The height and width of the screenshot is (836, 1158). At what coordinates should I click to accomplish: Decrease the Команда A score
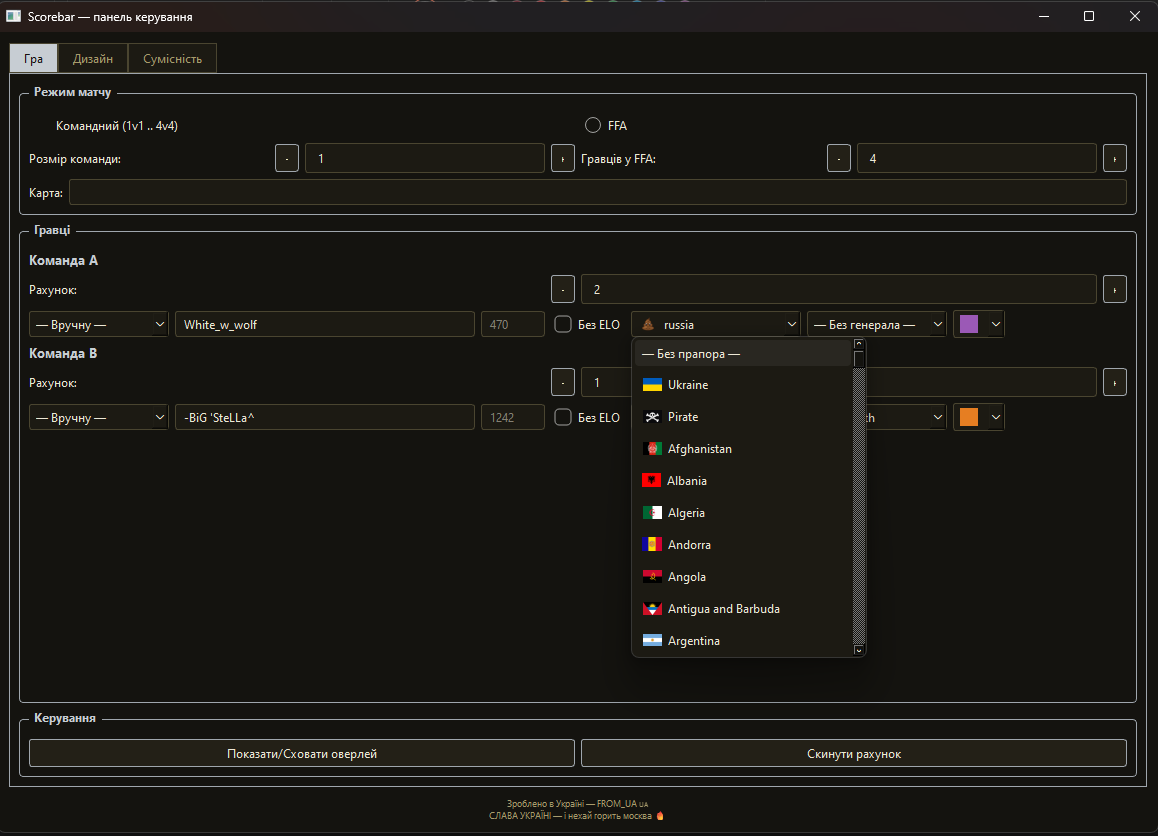point(563,289)
